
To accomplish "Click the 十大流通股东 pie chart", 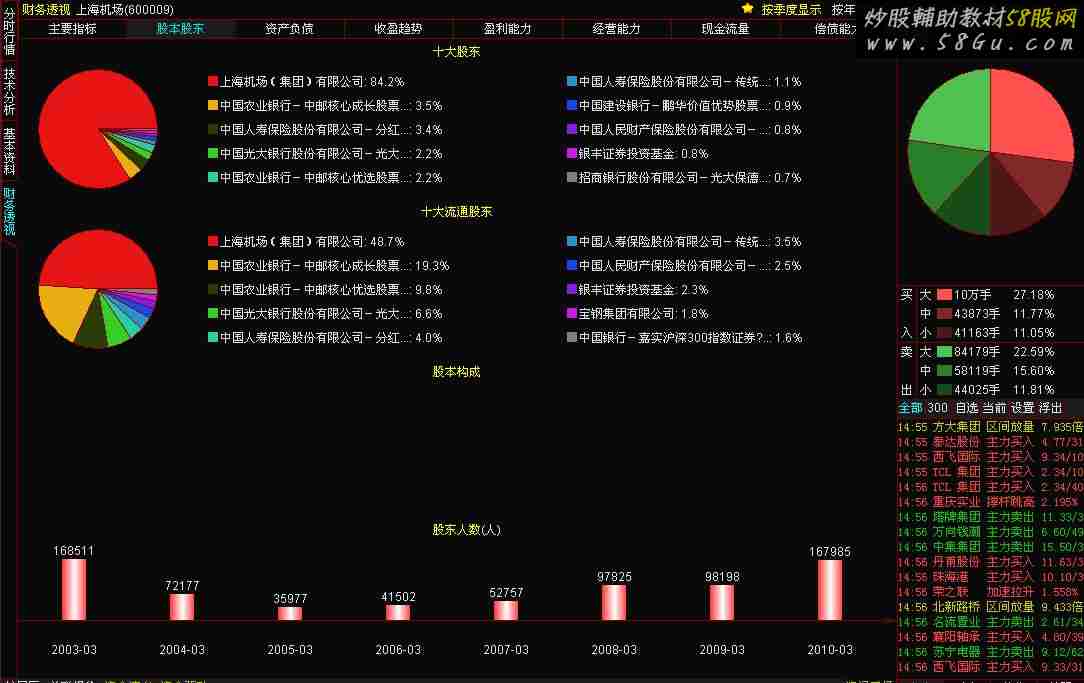I will coord(98,289).
